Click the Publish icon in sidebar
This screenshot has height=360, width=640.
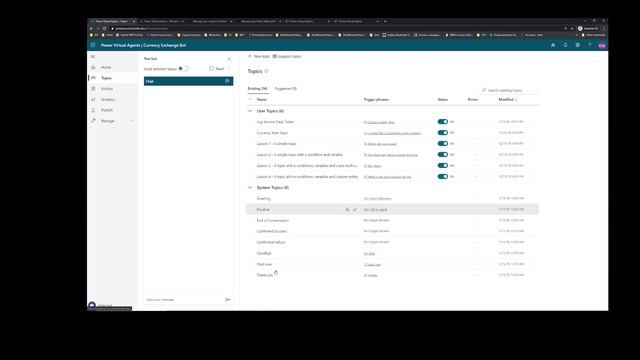[93, 110]
